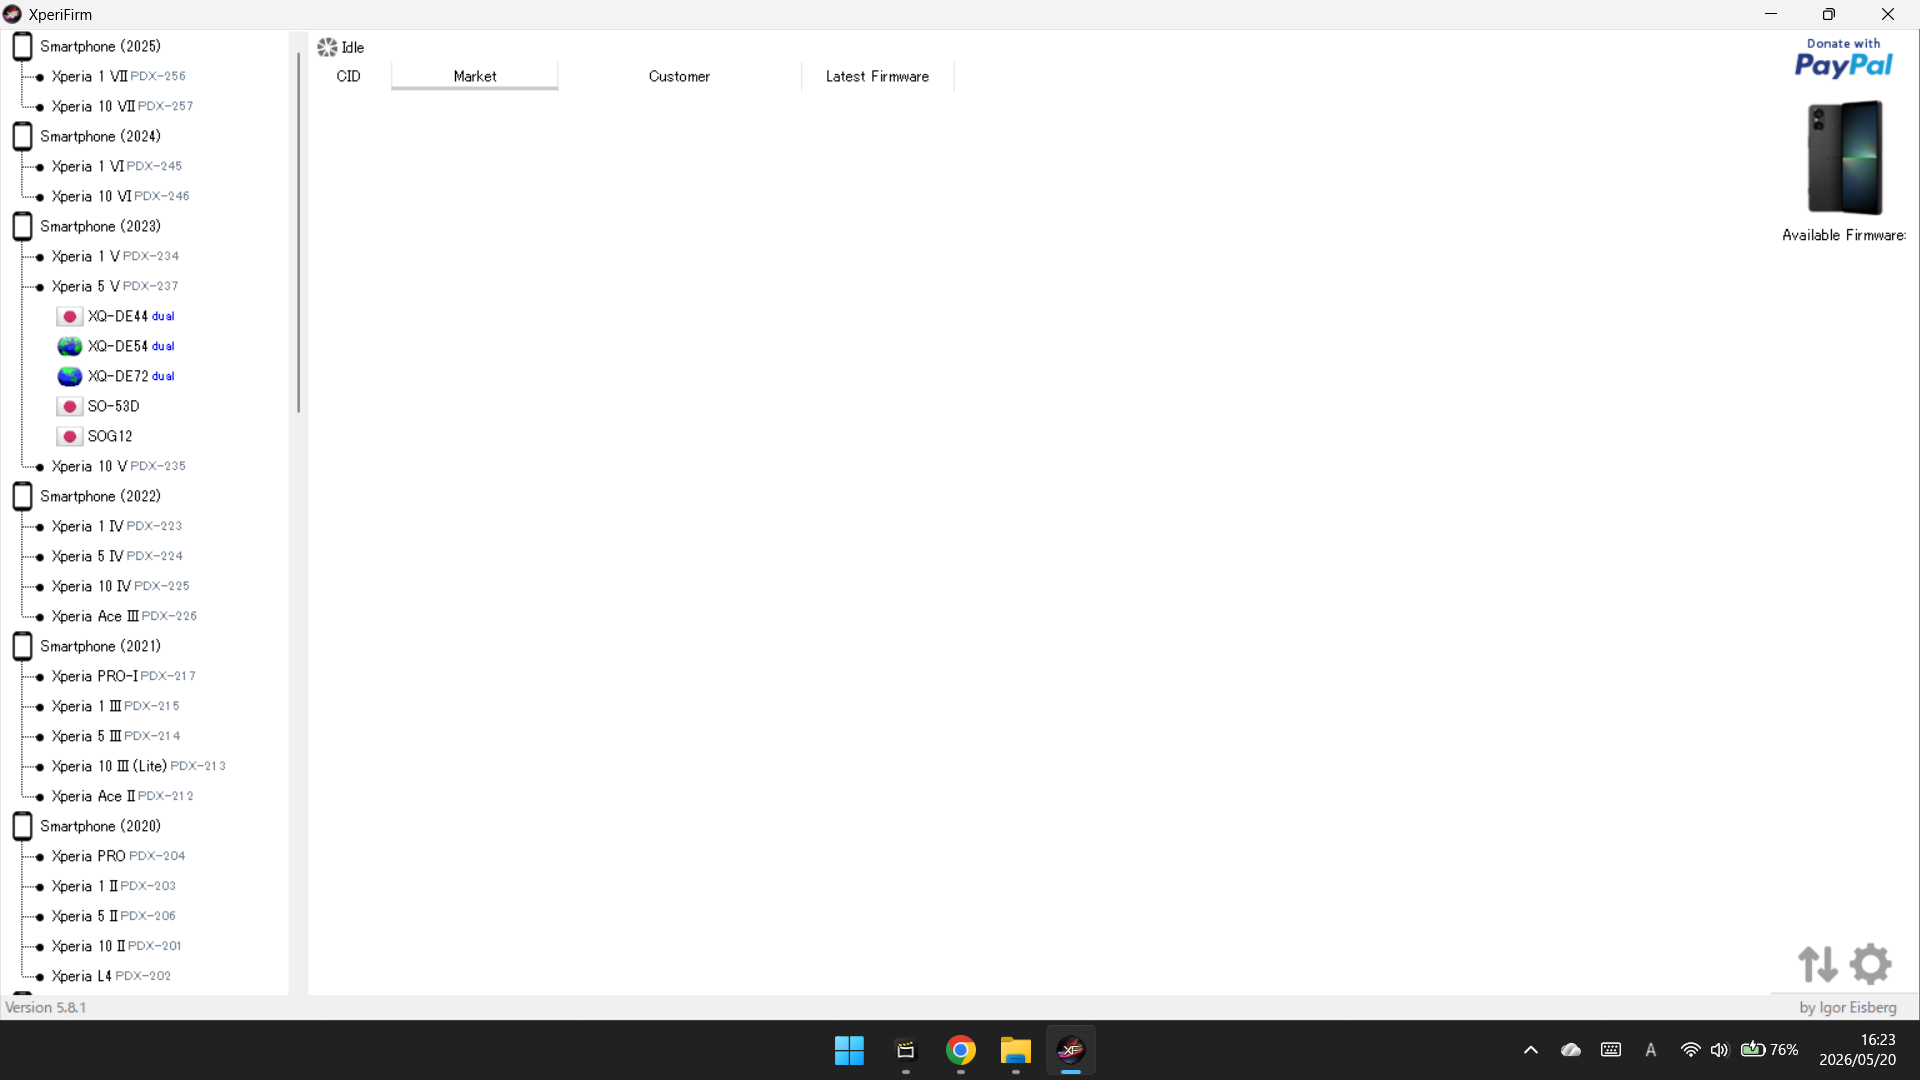The image size is (1920, 1080).
Task: Collapse the Xperia 5 V PDX-237 node
Action: [x=115, y=286]
